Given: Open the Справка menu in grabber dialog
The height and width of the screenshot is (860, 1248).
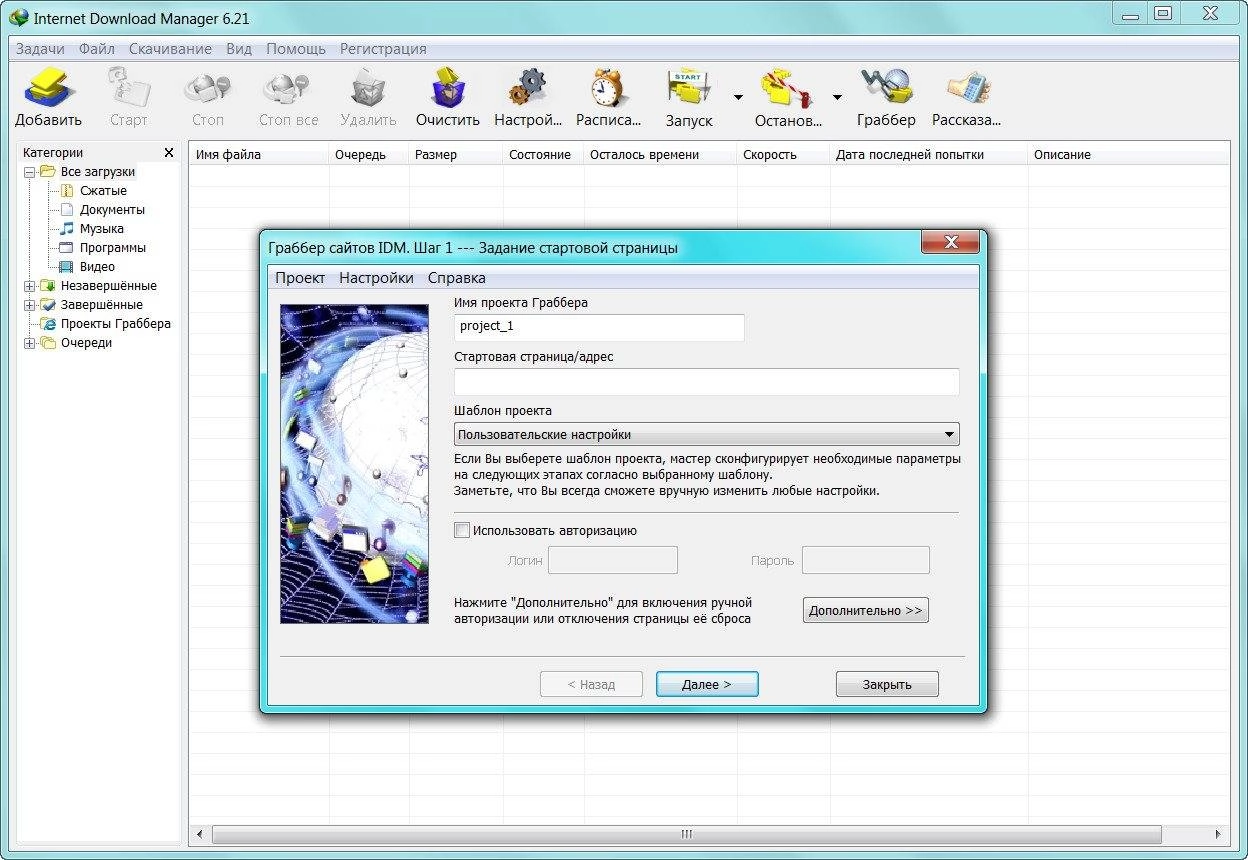Looking at the screenshot, I should pos(457,278).
